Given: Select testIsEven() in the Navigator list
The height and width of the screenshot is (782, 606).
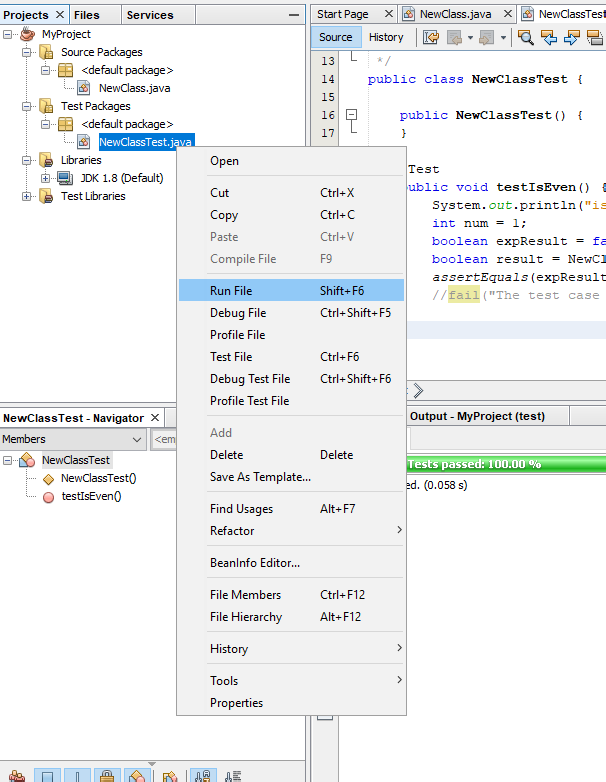Looking at the screenshot, I should pyautogui.click(x=91, y=496).
